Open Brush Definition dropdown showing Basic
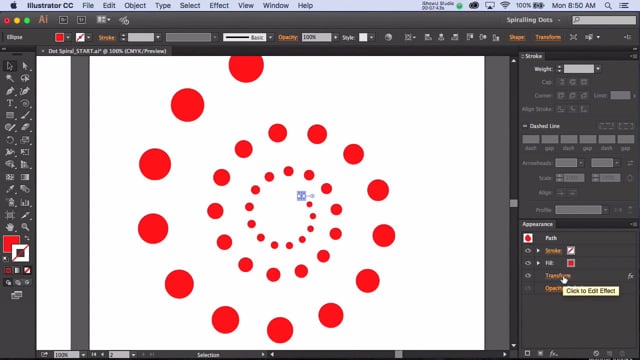The width and height of the screenshot is (640, 360). (x=270, y=38)
